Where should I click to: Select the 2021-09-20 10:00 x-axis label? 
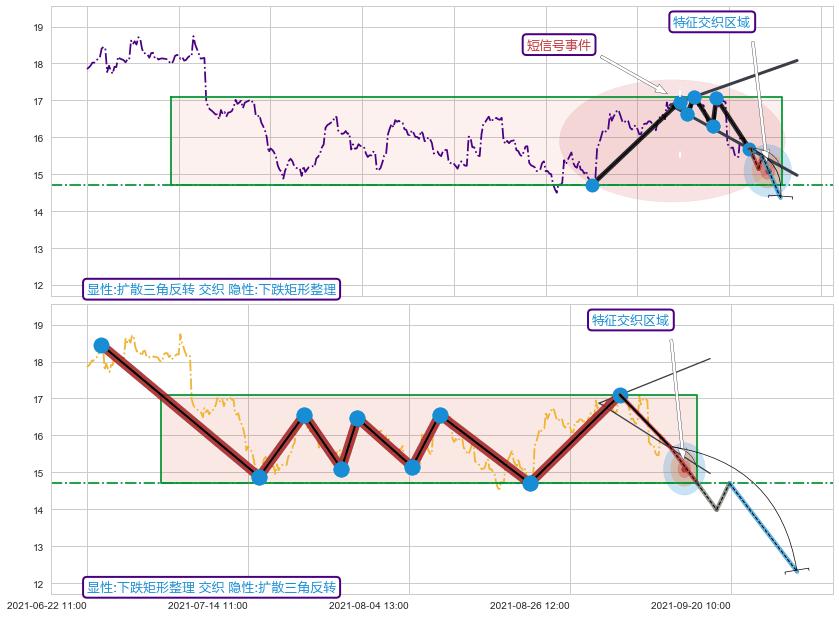click(x=691, y=606)
